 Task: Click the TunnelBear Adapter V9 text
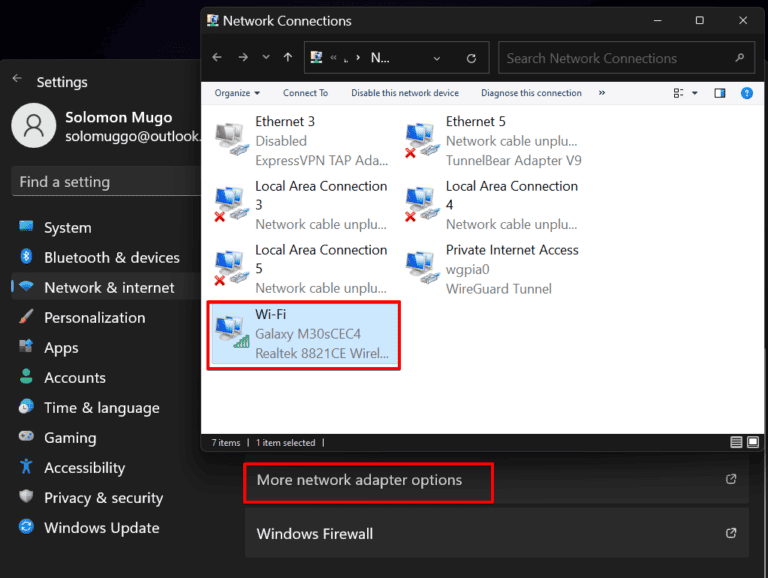(x=513, y=161)
